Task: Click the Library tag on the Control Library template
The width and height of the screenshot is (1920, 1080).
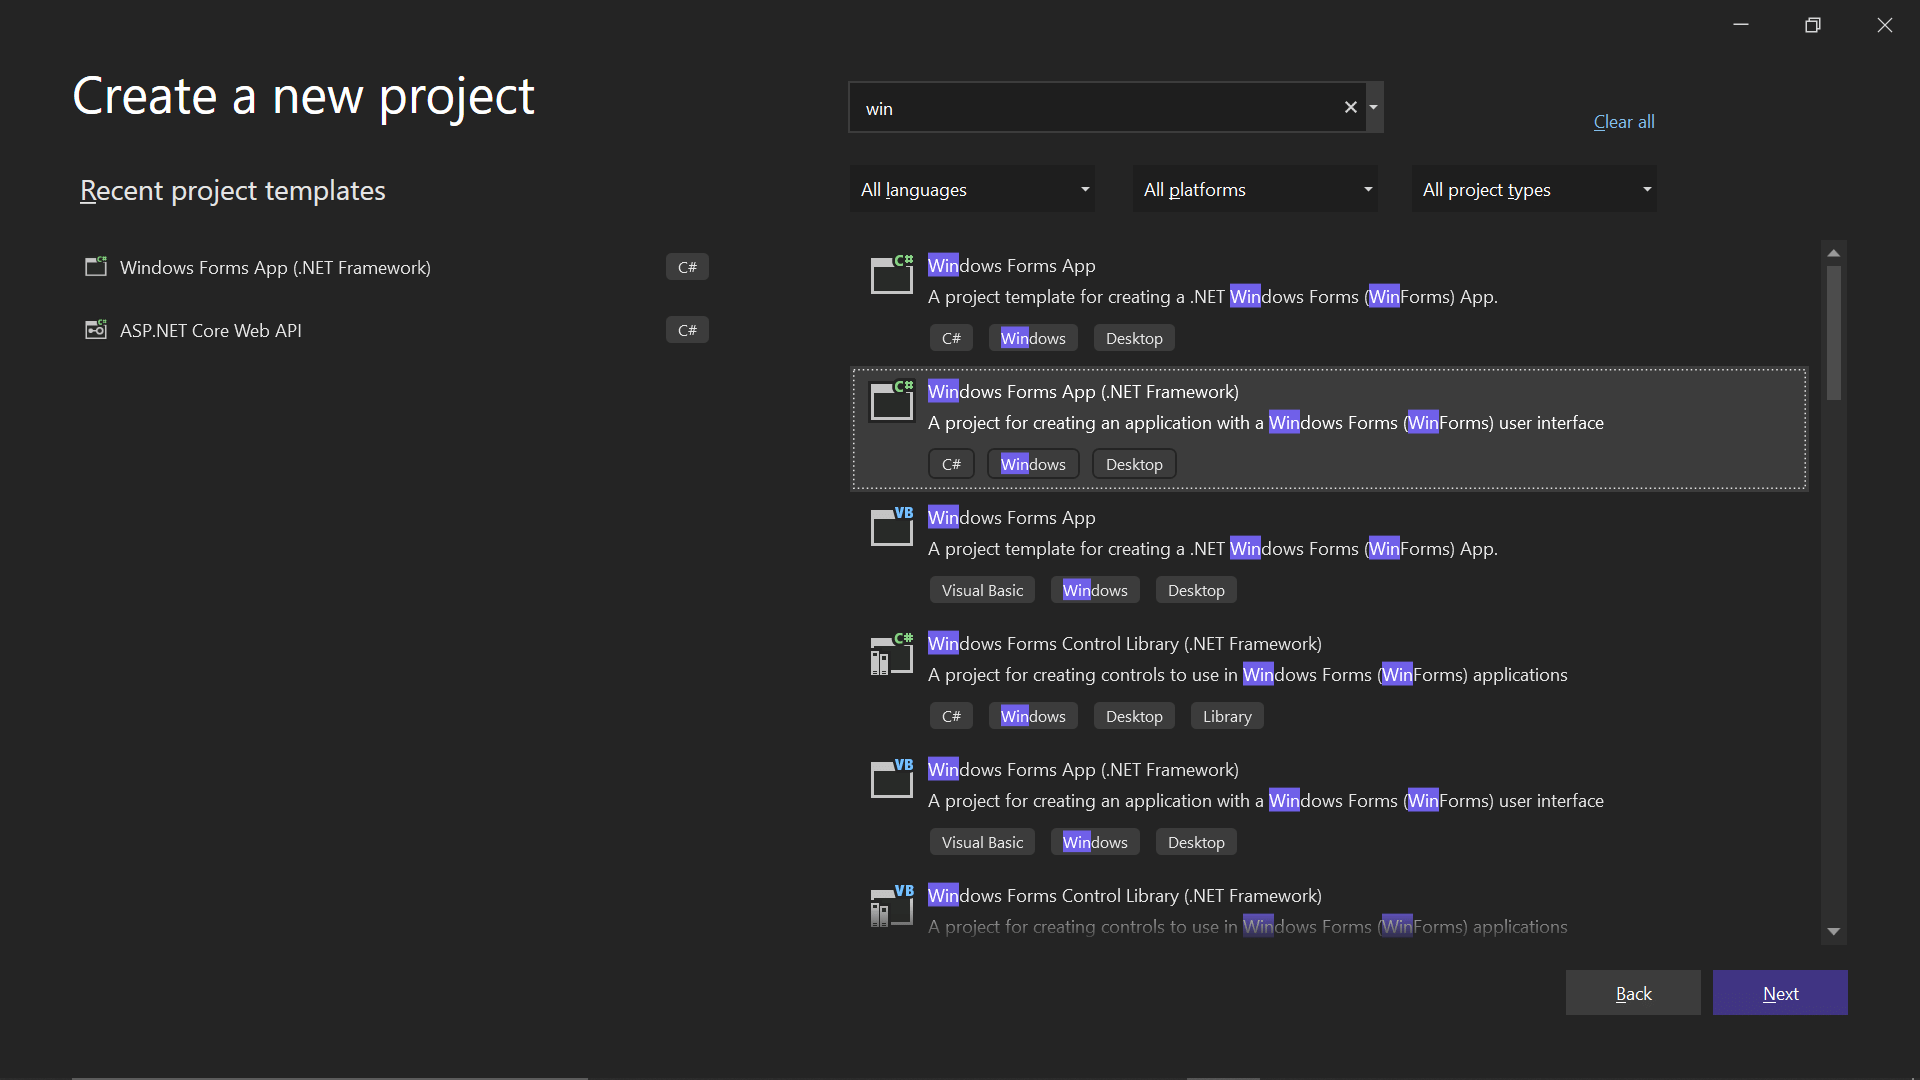Action: point(1226,716)
